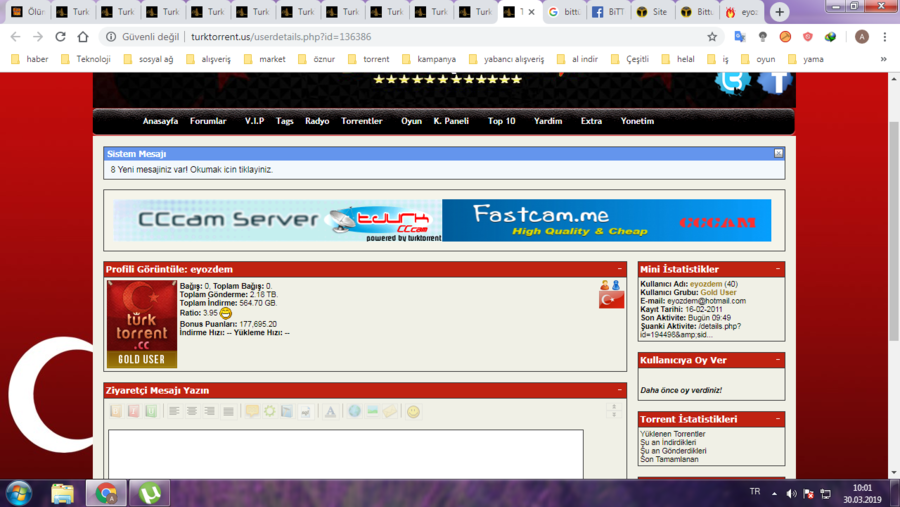Open Forumlar in the site menu
The width and height of the screenshot is (900, 507).
coord(208,121)
